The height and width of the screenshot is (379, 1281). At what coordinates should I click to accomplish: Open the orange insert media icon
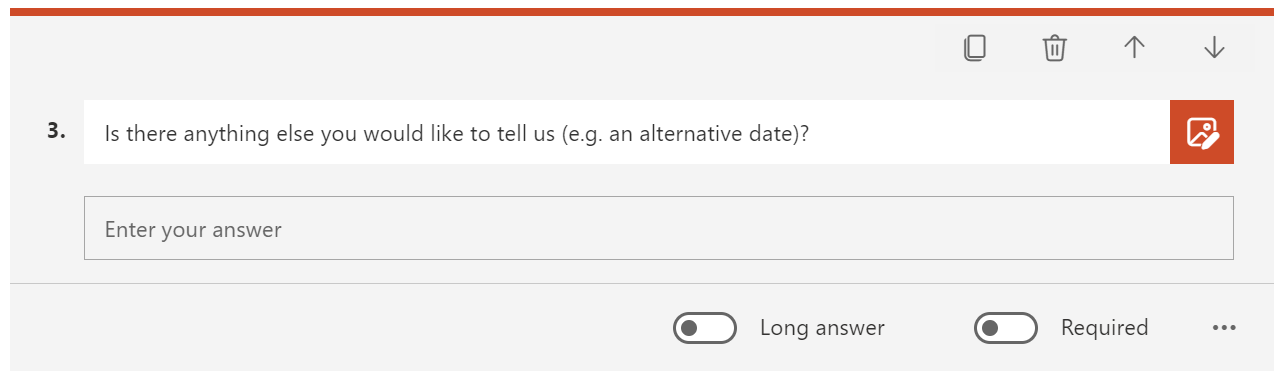[1202, 132]
